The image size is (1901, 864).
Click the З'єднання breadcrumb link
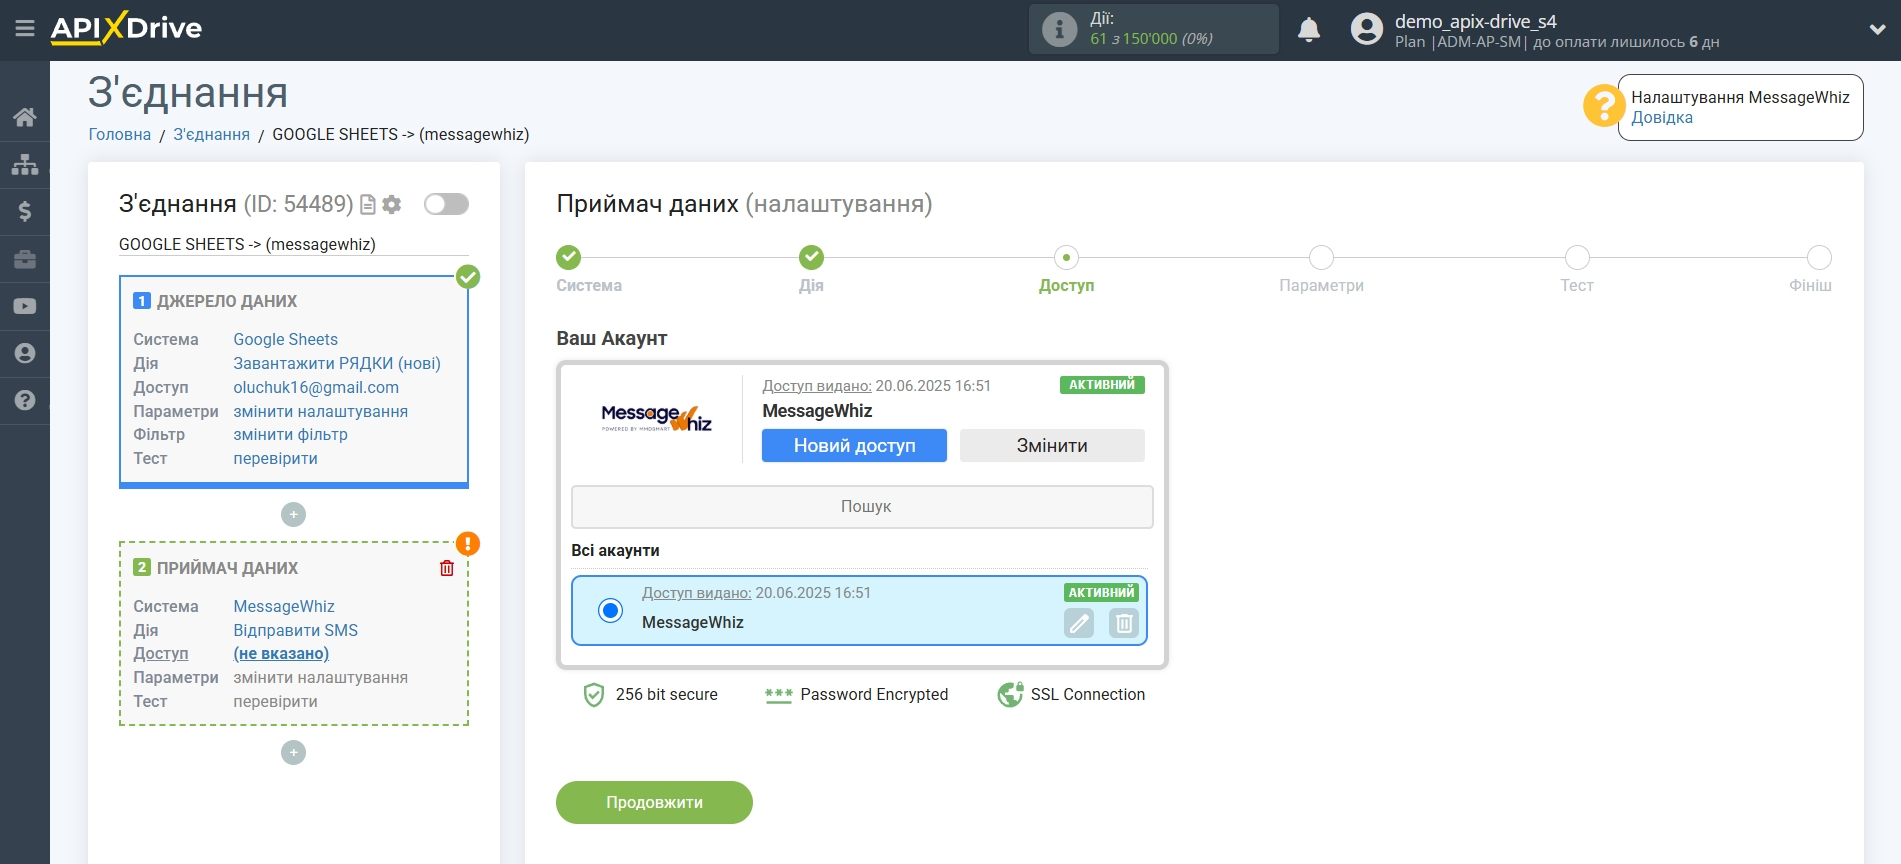pyautogui.click(x=211, y=135)
